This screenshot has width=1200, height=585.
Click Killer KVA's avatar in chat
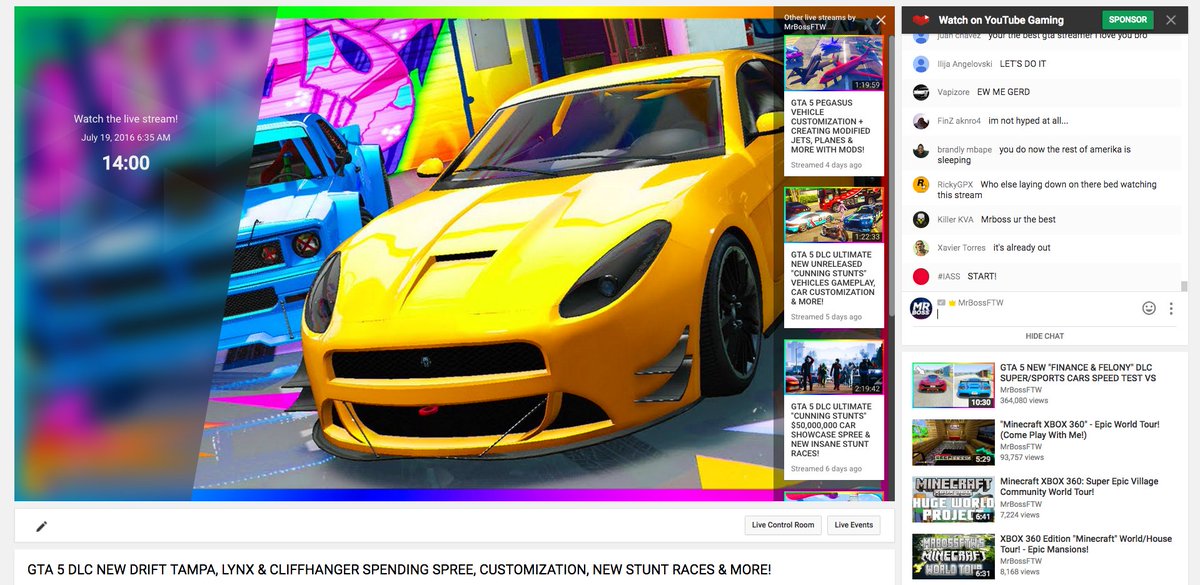(921, 219)
